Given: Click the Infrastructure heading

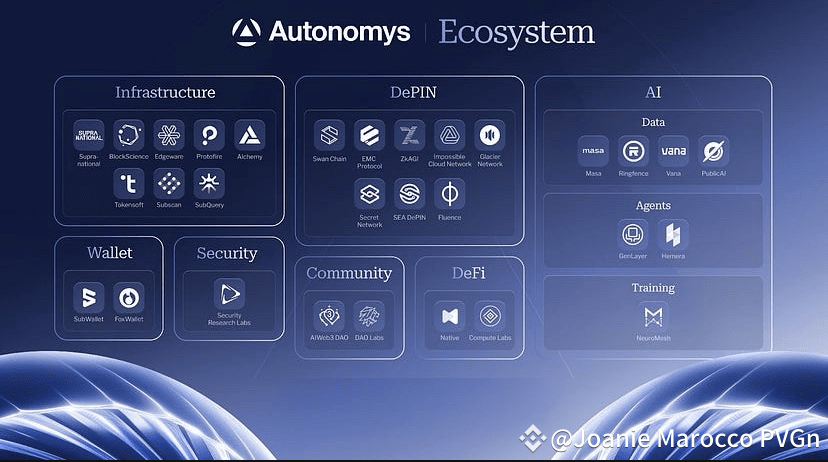Looking at the screenshot, I should pos(165,92).
